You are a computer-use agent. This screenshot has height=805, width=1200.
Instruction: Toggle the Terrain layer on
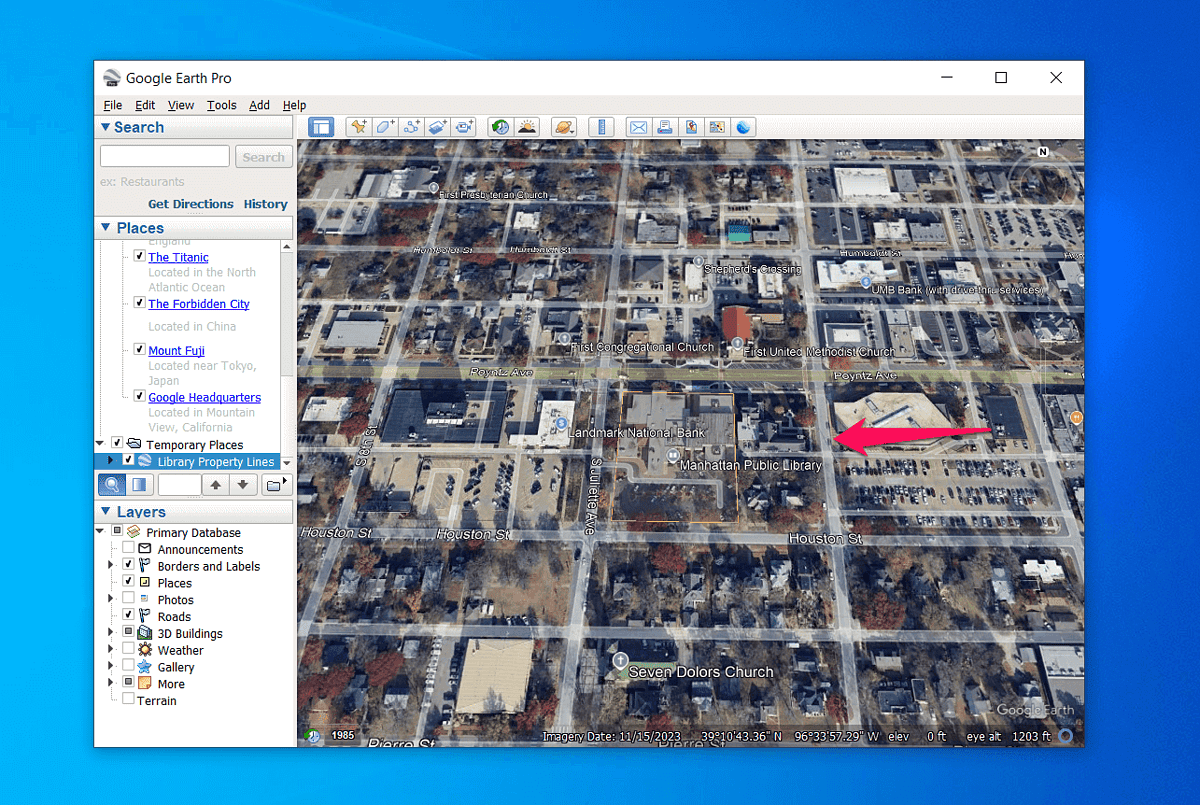click(128, 700)
